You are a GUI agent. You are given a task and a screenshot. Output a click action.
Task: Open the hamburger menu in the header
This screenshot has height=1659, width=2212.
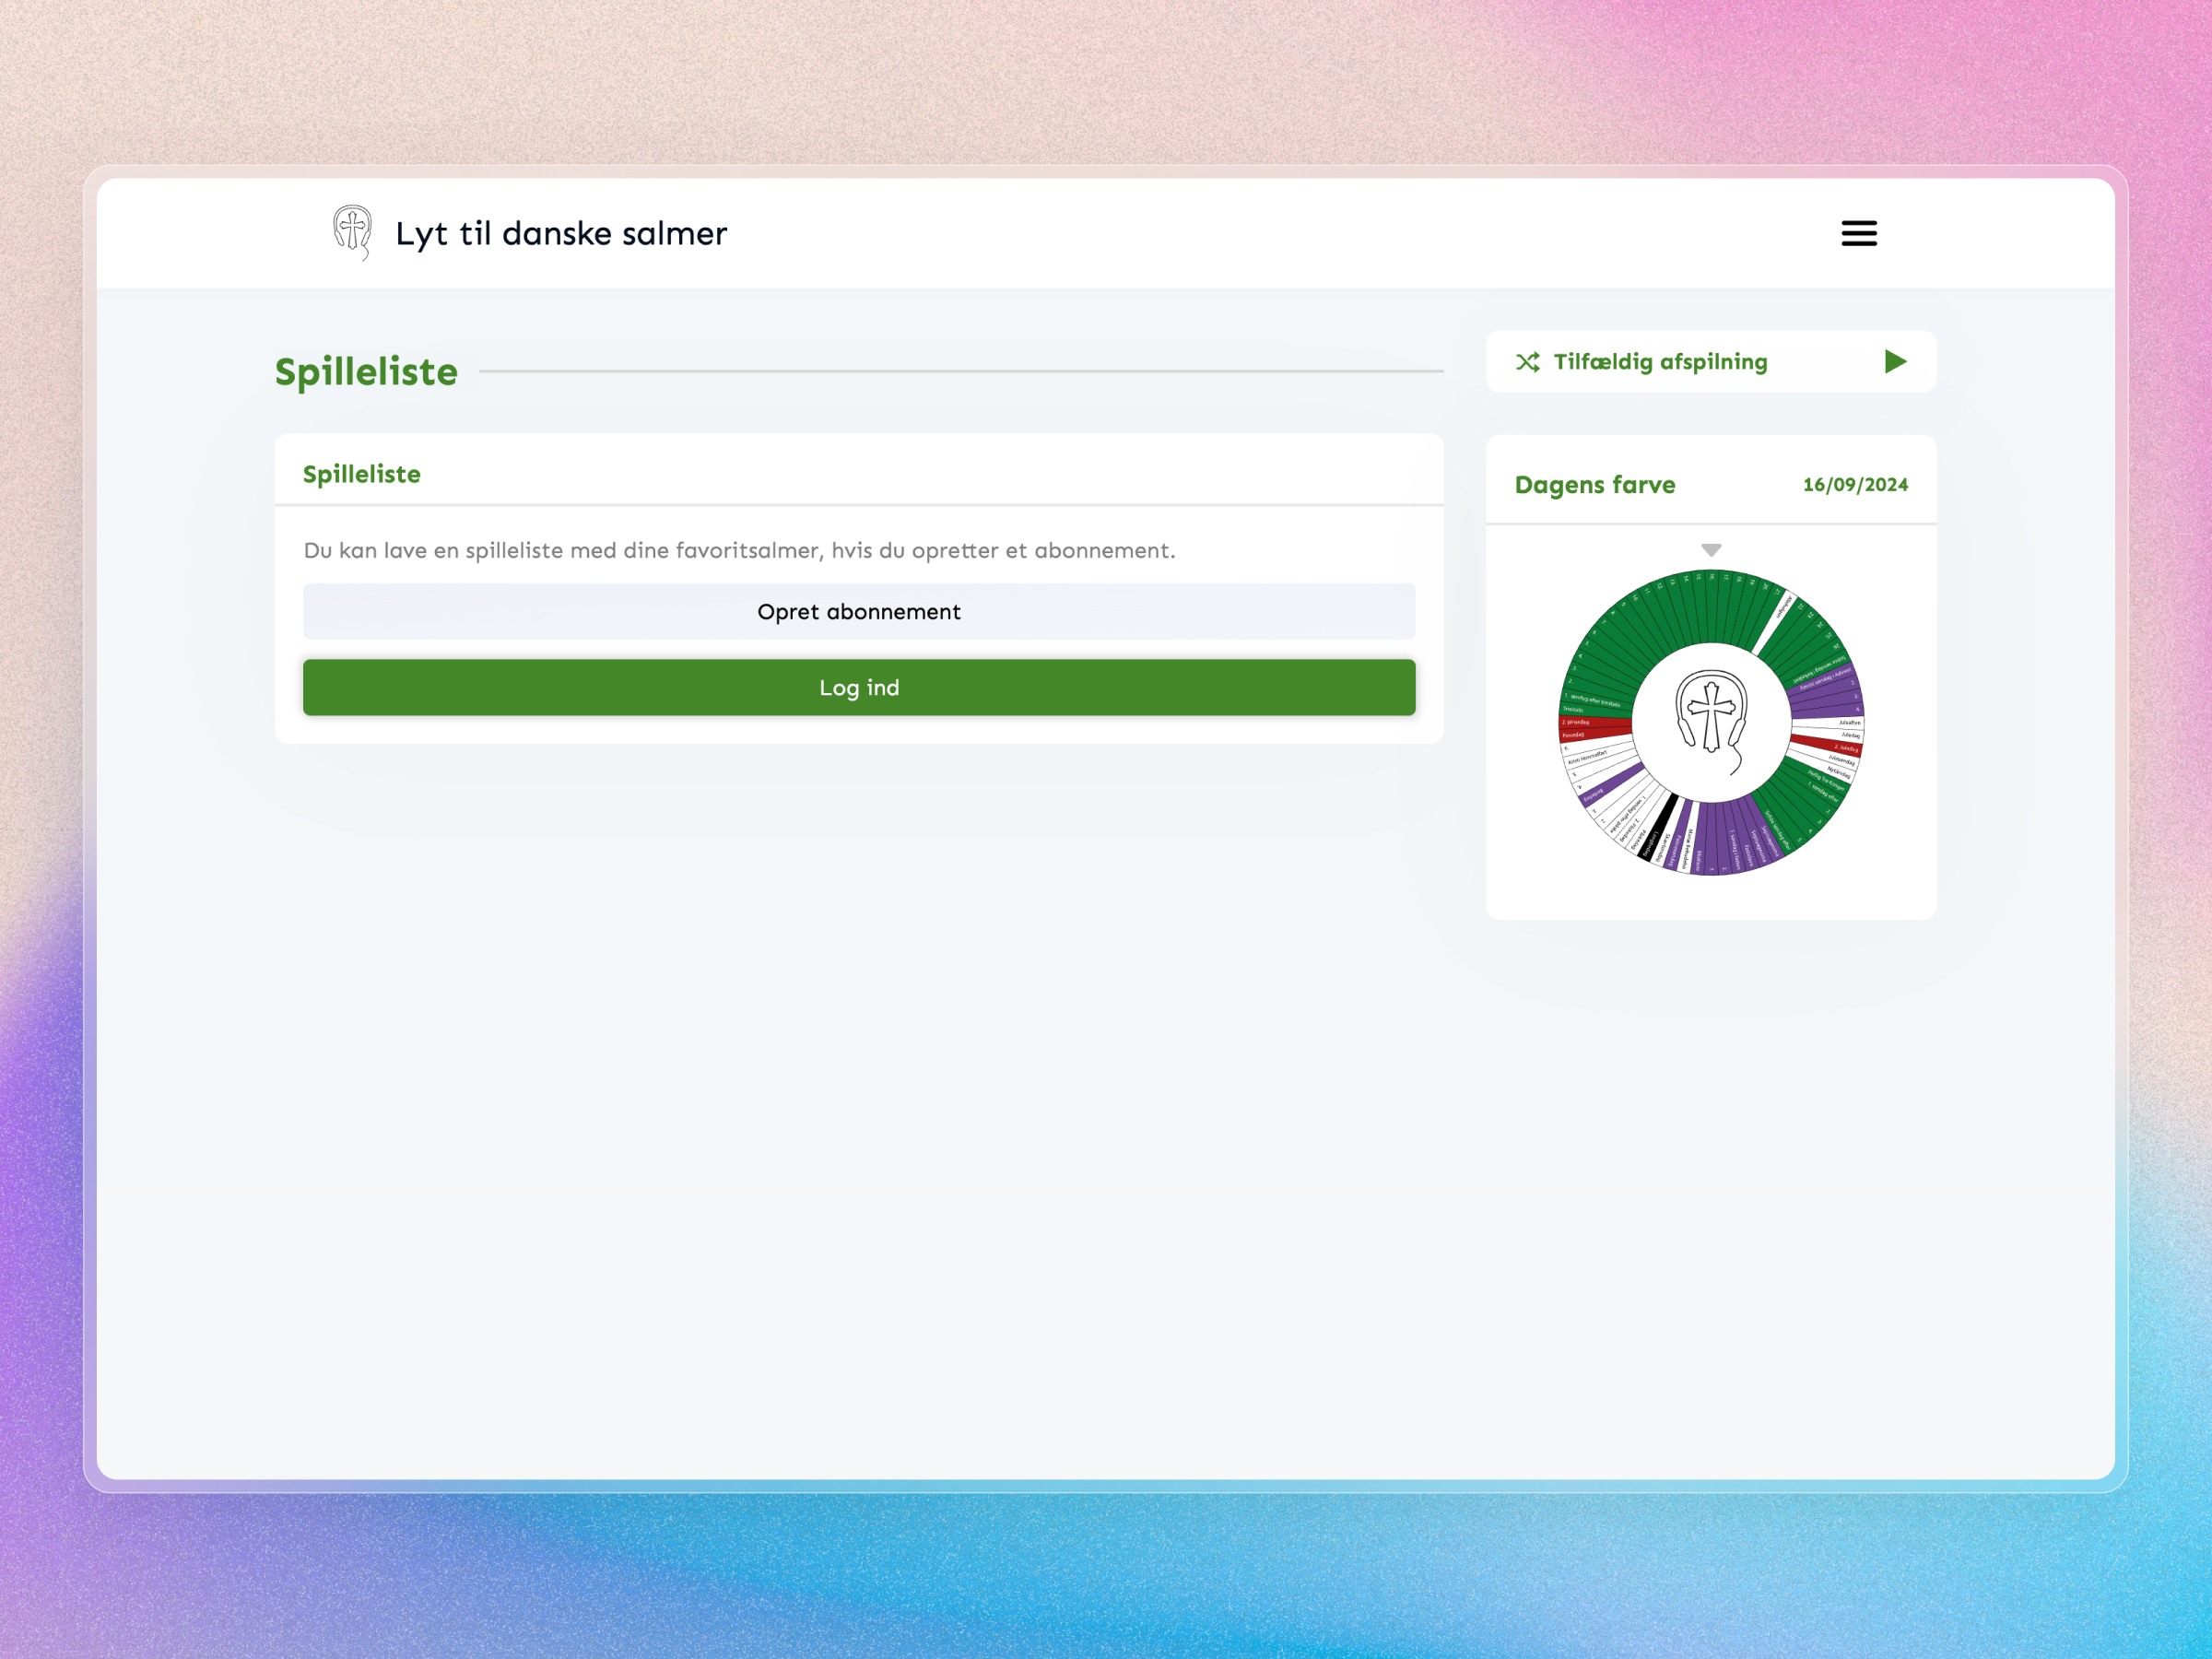point(1859,233)
